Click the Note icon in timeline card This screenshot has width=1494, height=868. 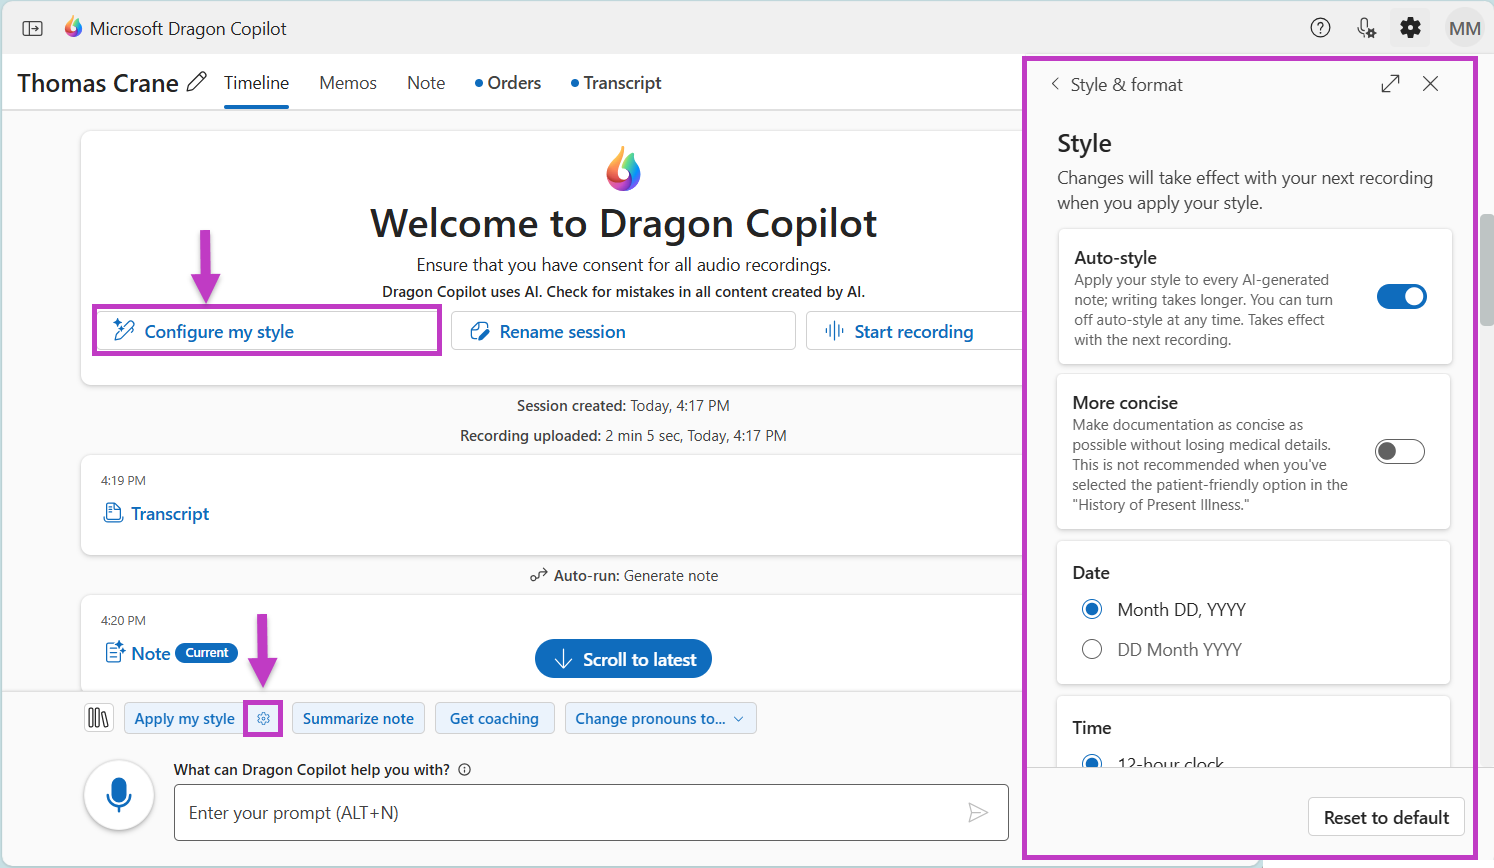[115, 653]
